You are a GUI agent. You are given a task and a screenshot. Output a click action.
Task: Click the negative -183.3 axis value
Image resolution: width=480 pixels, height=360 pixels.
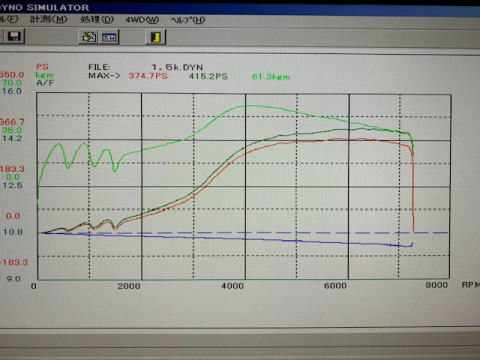14,262
